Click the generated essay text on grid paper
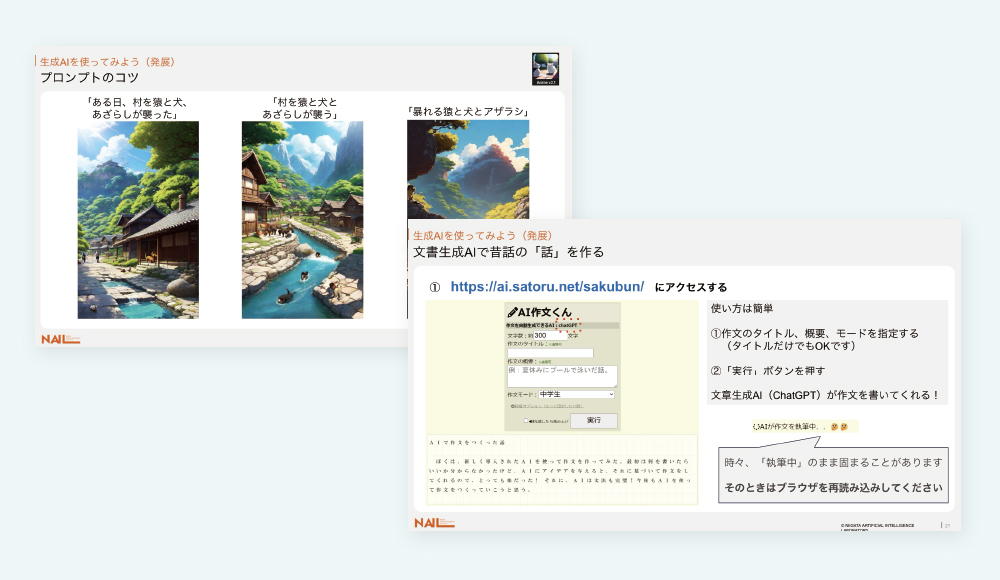 [x=542, y=475]
